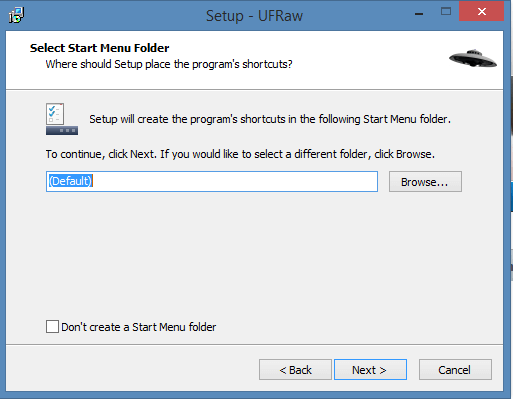Viewport: 513px width, 399px height.
Task: Minimize the Setup - UFRaw window
Action: tap(419, 13)
